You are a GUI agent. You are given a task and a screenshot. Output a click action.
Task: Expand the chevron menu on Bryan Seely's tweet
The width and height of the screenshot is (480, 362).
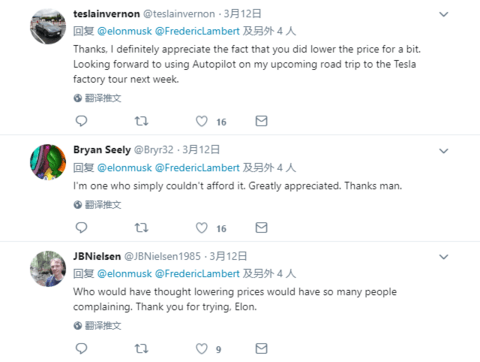(x=443, y=151)
